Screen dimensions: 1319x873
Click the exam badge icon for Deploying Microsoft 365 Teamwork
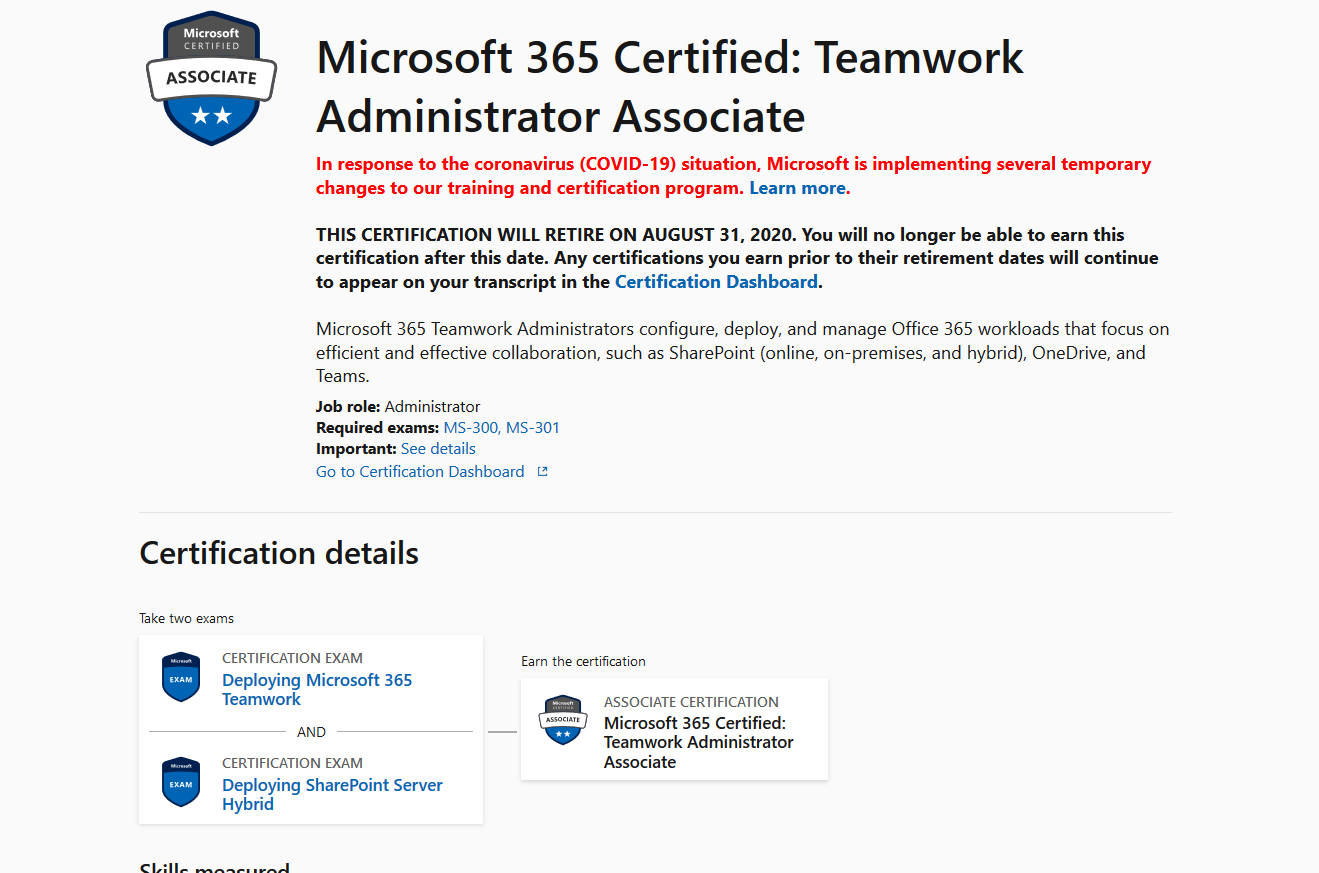[x=181, y=677]
